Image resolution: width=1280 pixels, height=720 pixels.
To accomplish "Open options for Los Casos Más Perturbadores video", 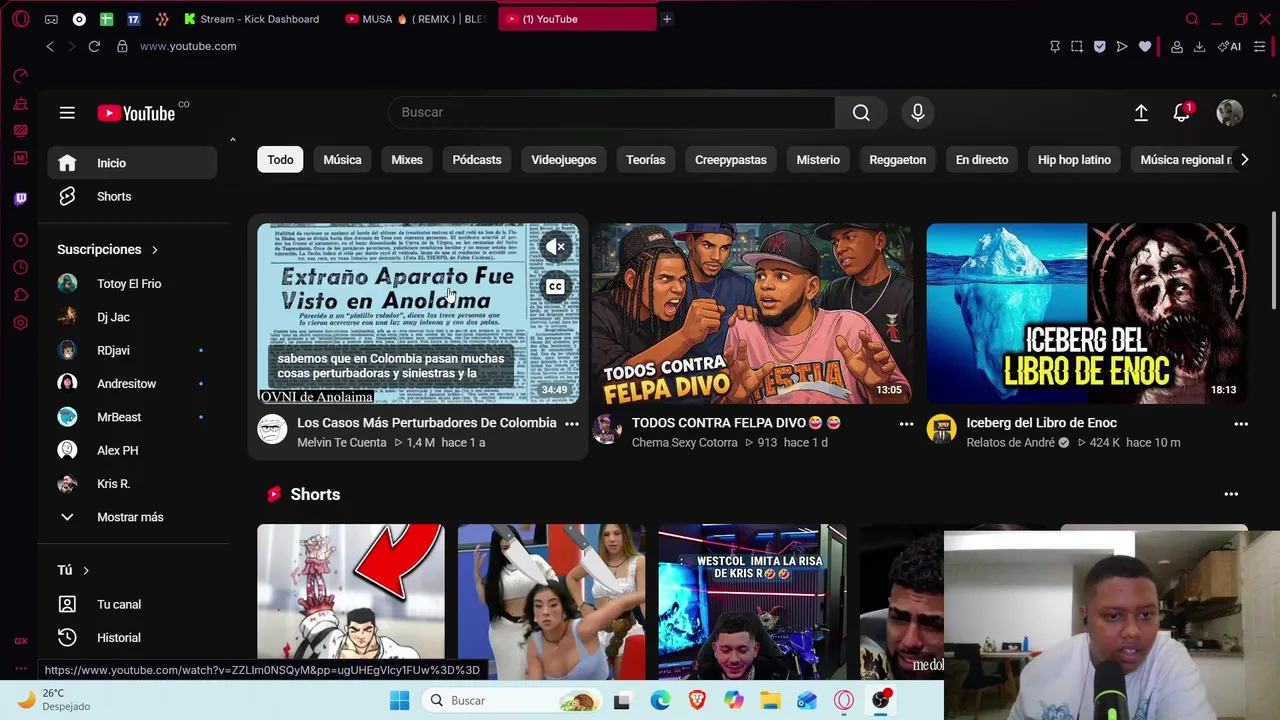I will 572,424.
